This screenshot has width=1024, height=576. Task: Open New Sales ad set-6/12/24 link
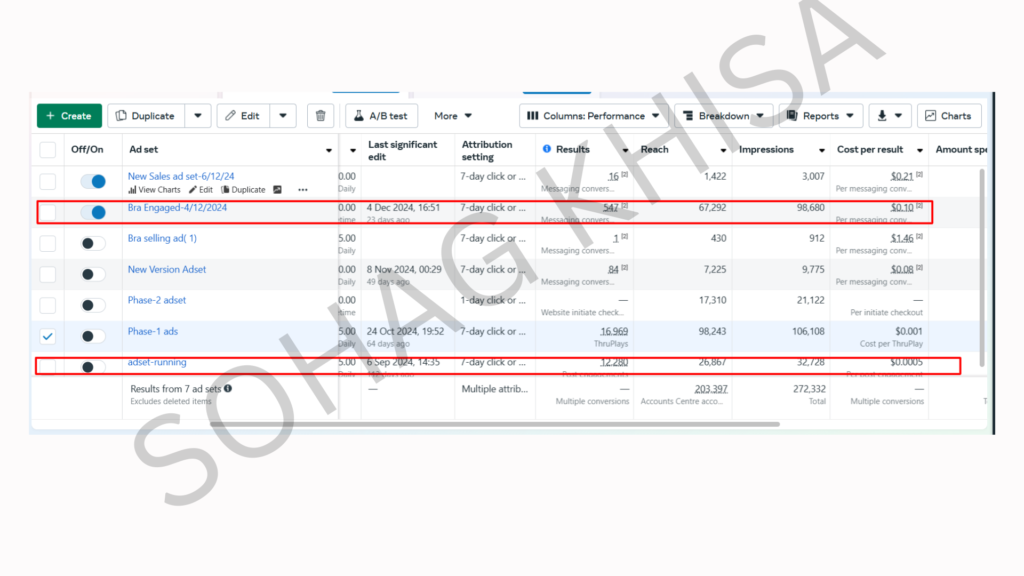click(x=181, y=176)
